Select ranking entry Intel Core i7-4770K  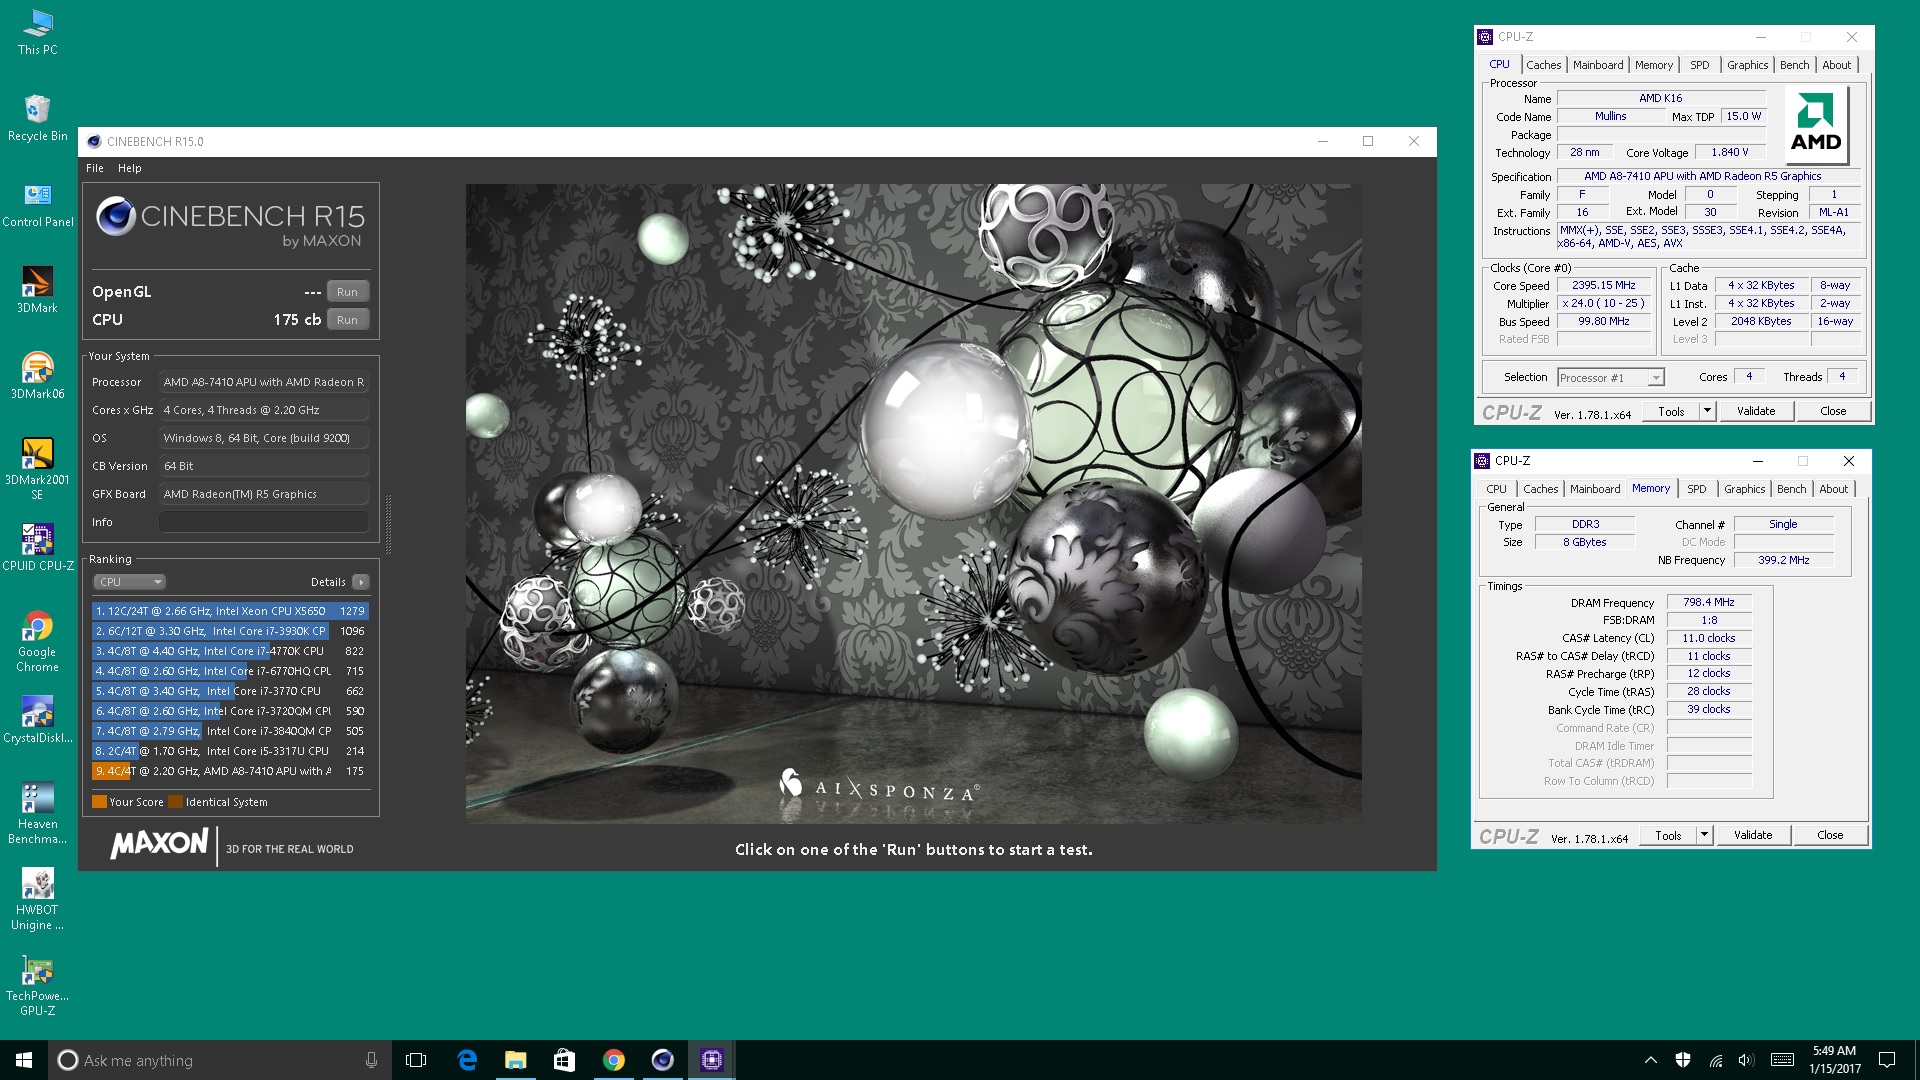231,651
